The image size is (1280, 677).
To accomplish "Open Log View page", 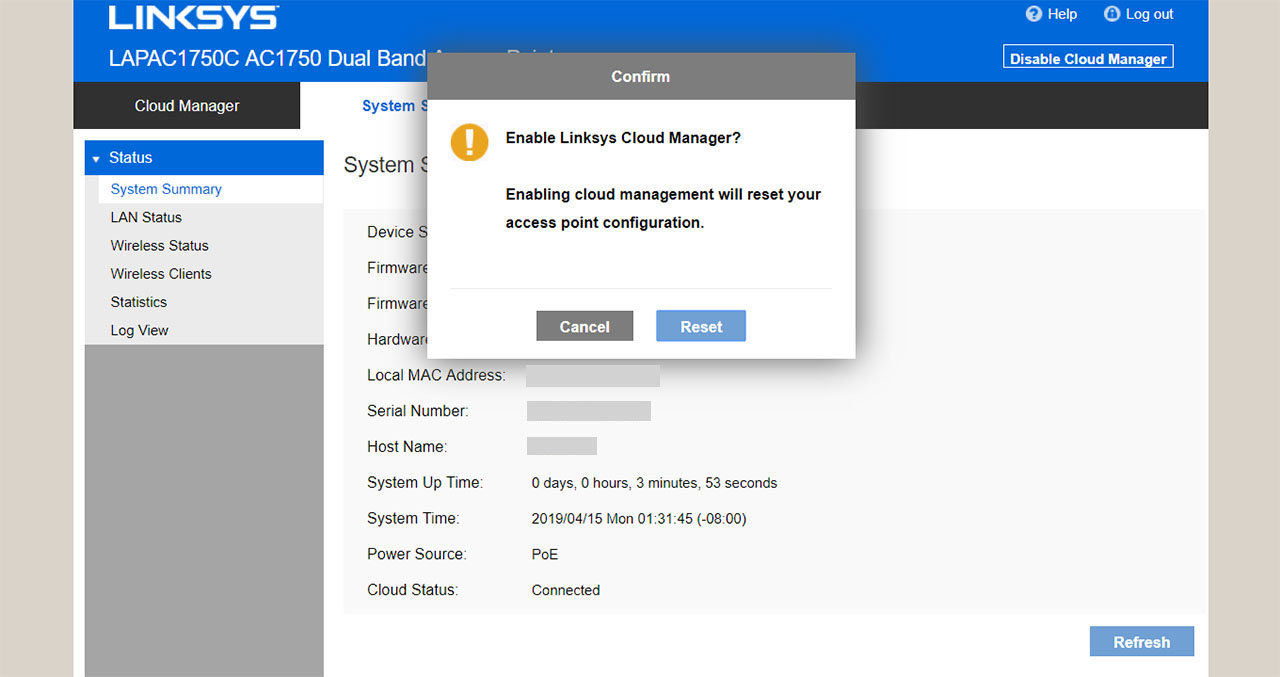I will tap(140, 330).
